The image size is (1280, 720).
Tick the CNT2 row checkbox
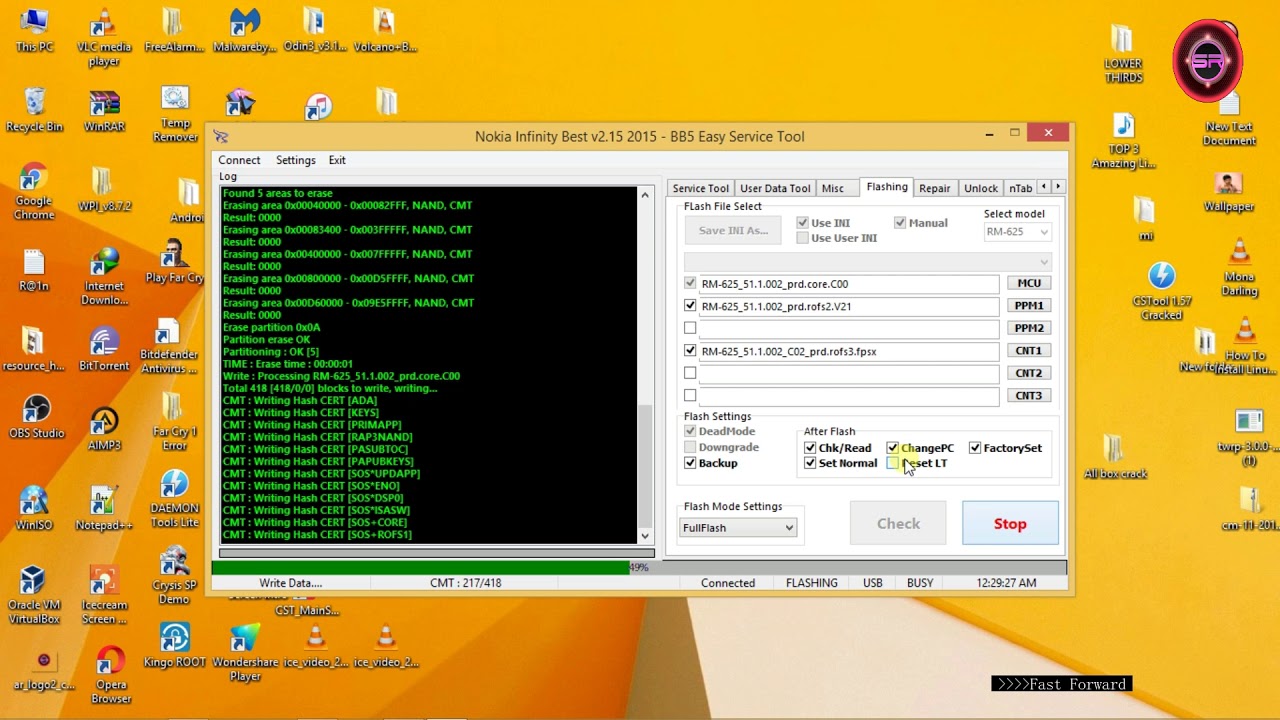point(690,373)
